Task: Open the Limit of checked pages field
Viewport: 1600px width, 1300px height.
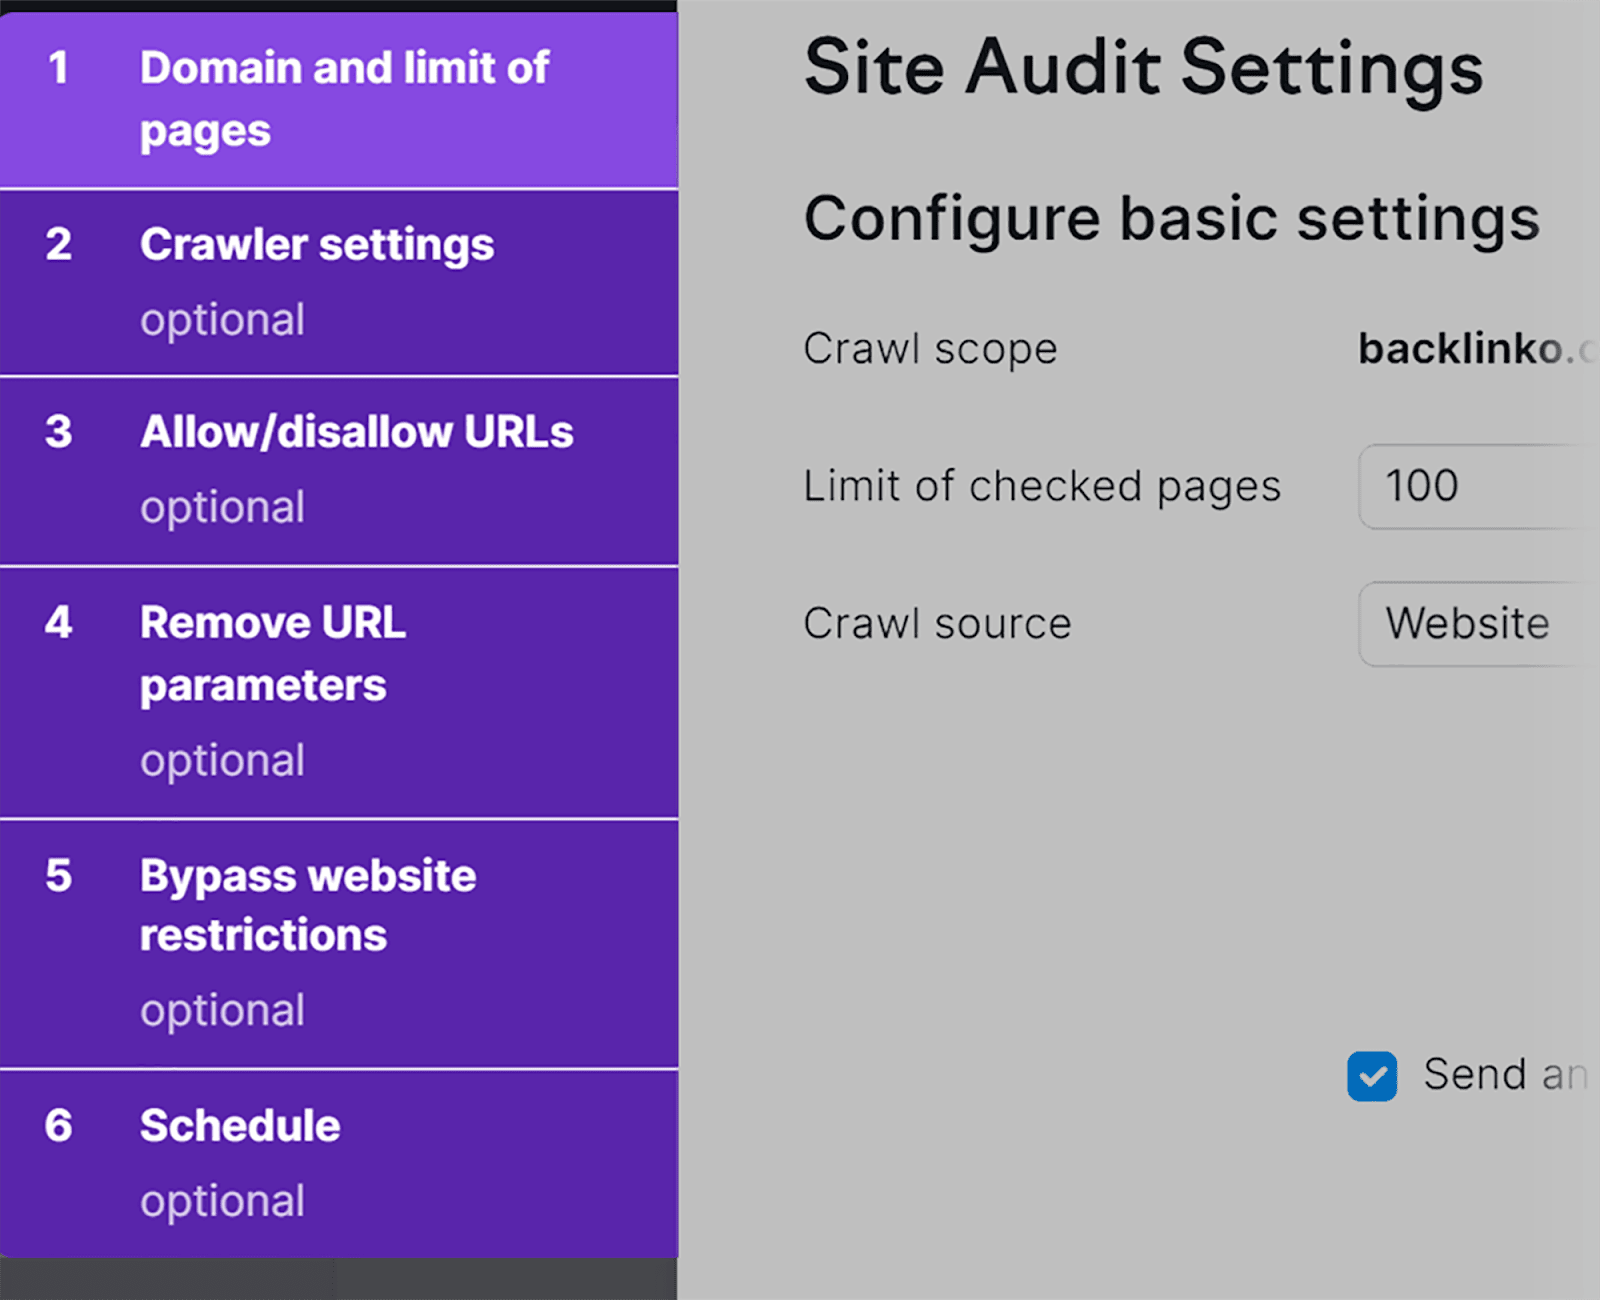Action: click(1475, 487)
